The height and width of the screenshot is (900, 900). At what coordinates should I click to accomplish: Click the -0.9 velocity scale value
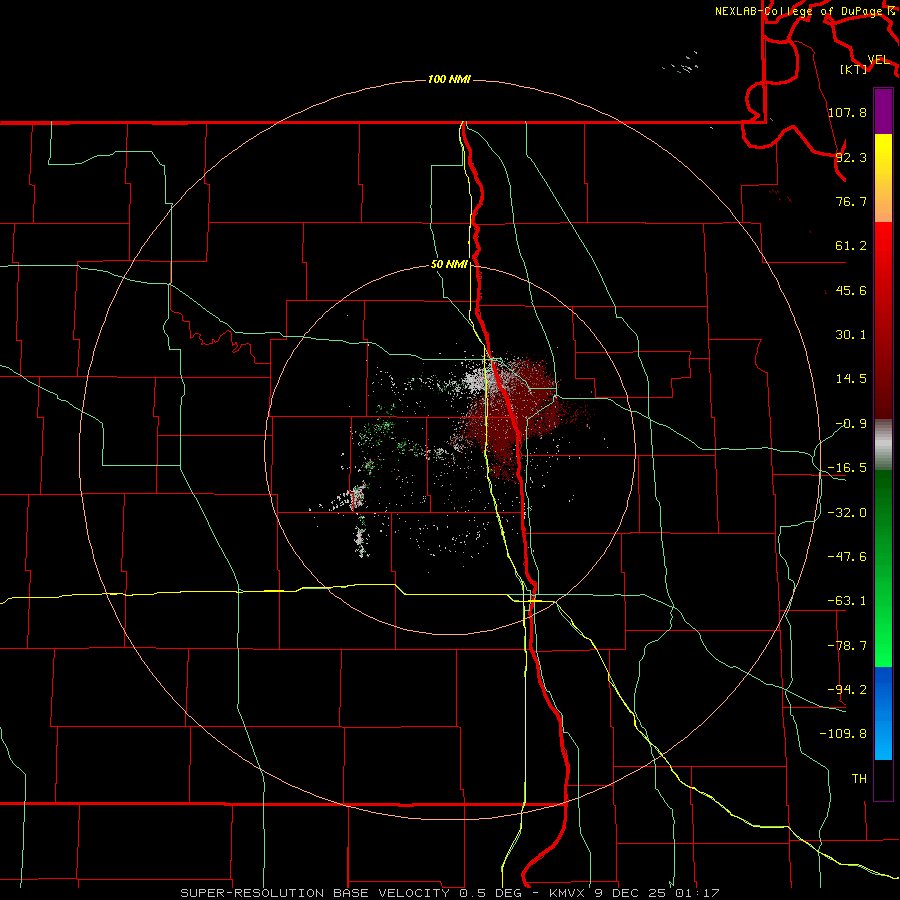click(851, 424)
